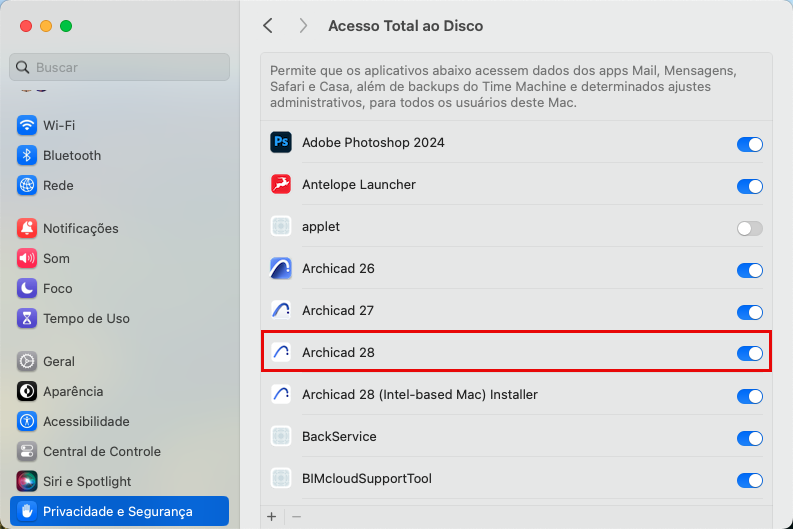
Task: Click the Archicad 28 app icon
Action: tap(281, 352)
